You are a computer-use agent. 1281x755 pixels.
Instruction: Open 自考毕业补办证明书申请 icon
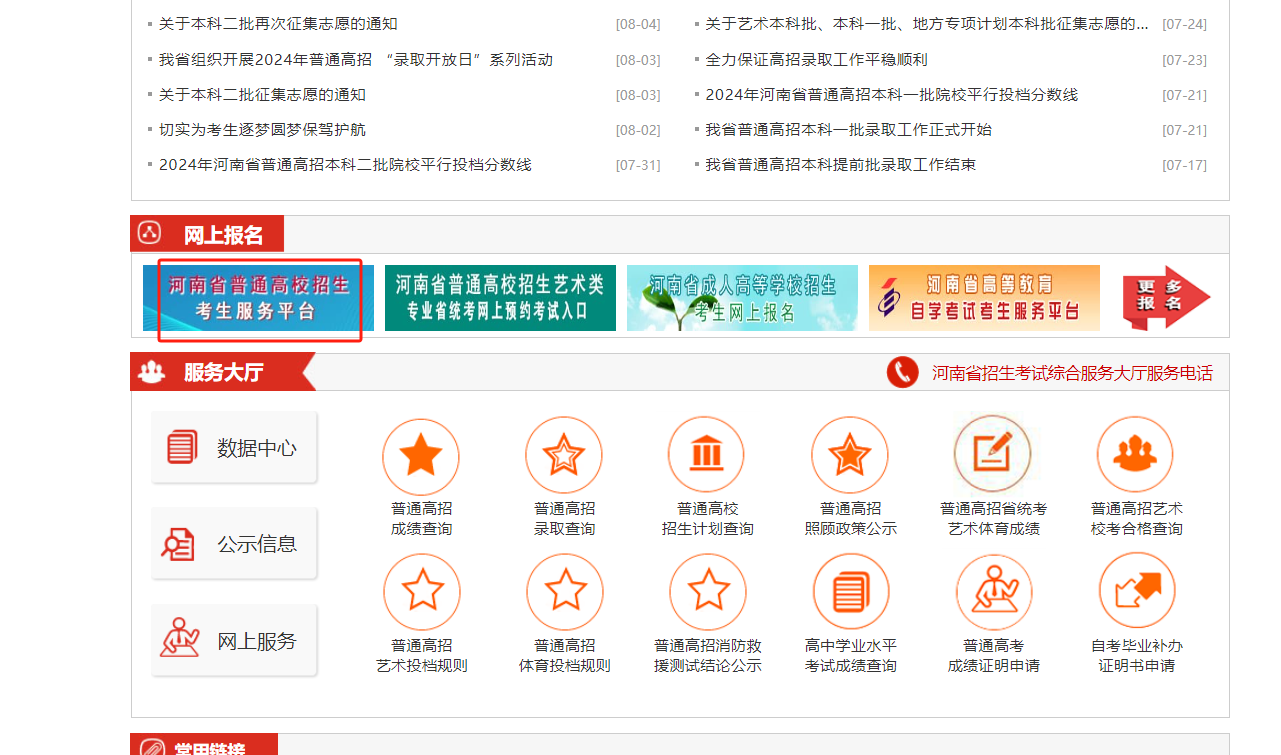1136,592
